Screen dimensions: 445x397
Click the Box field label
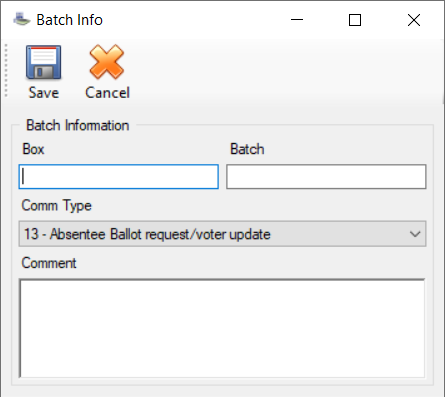click(x=33, y=149)
